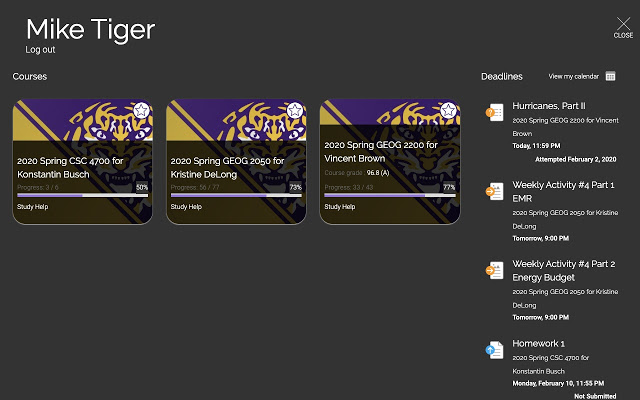The image size is (640, 400).
Task: Click the 50% badge on CSC 4700 card
Action: point(142,187)
